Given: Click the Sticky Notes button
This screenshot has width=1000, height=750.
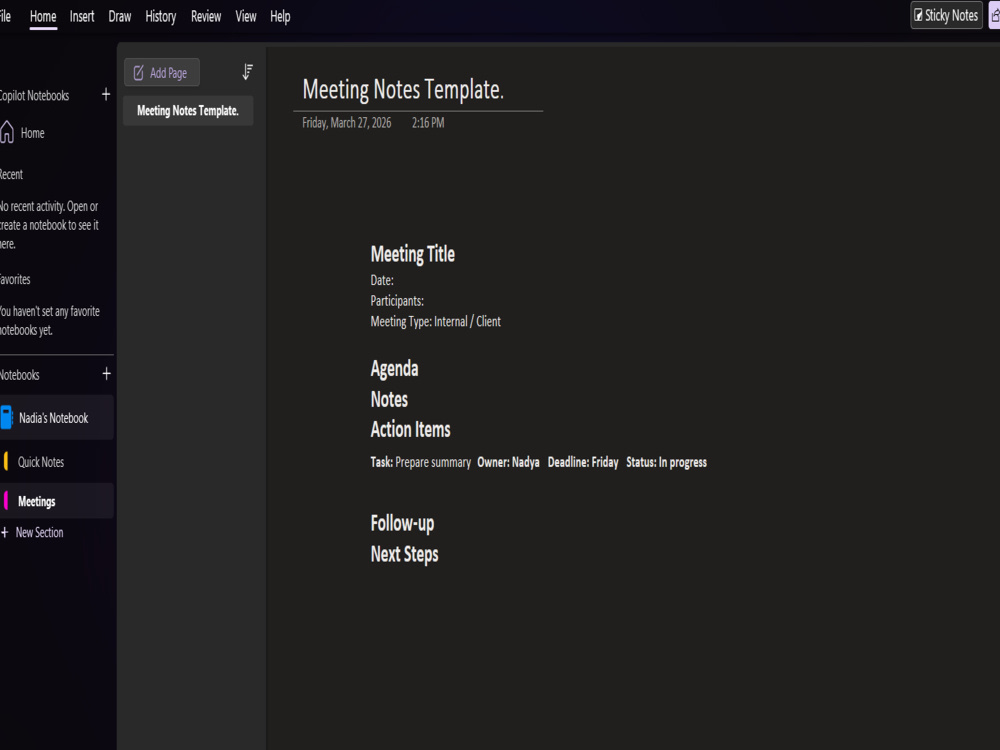Looking at the screenshot, I should (x=946, y=15).
